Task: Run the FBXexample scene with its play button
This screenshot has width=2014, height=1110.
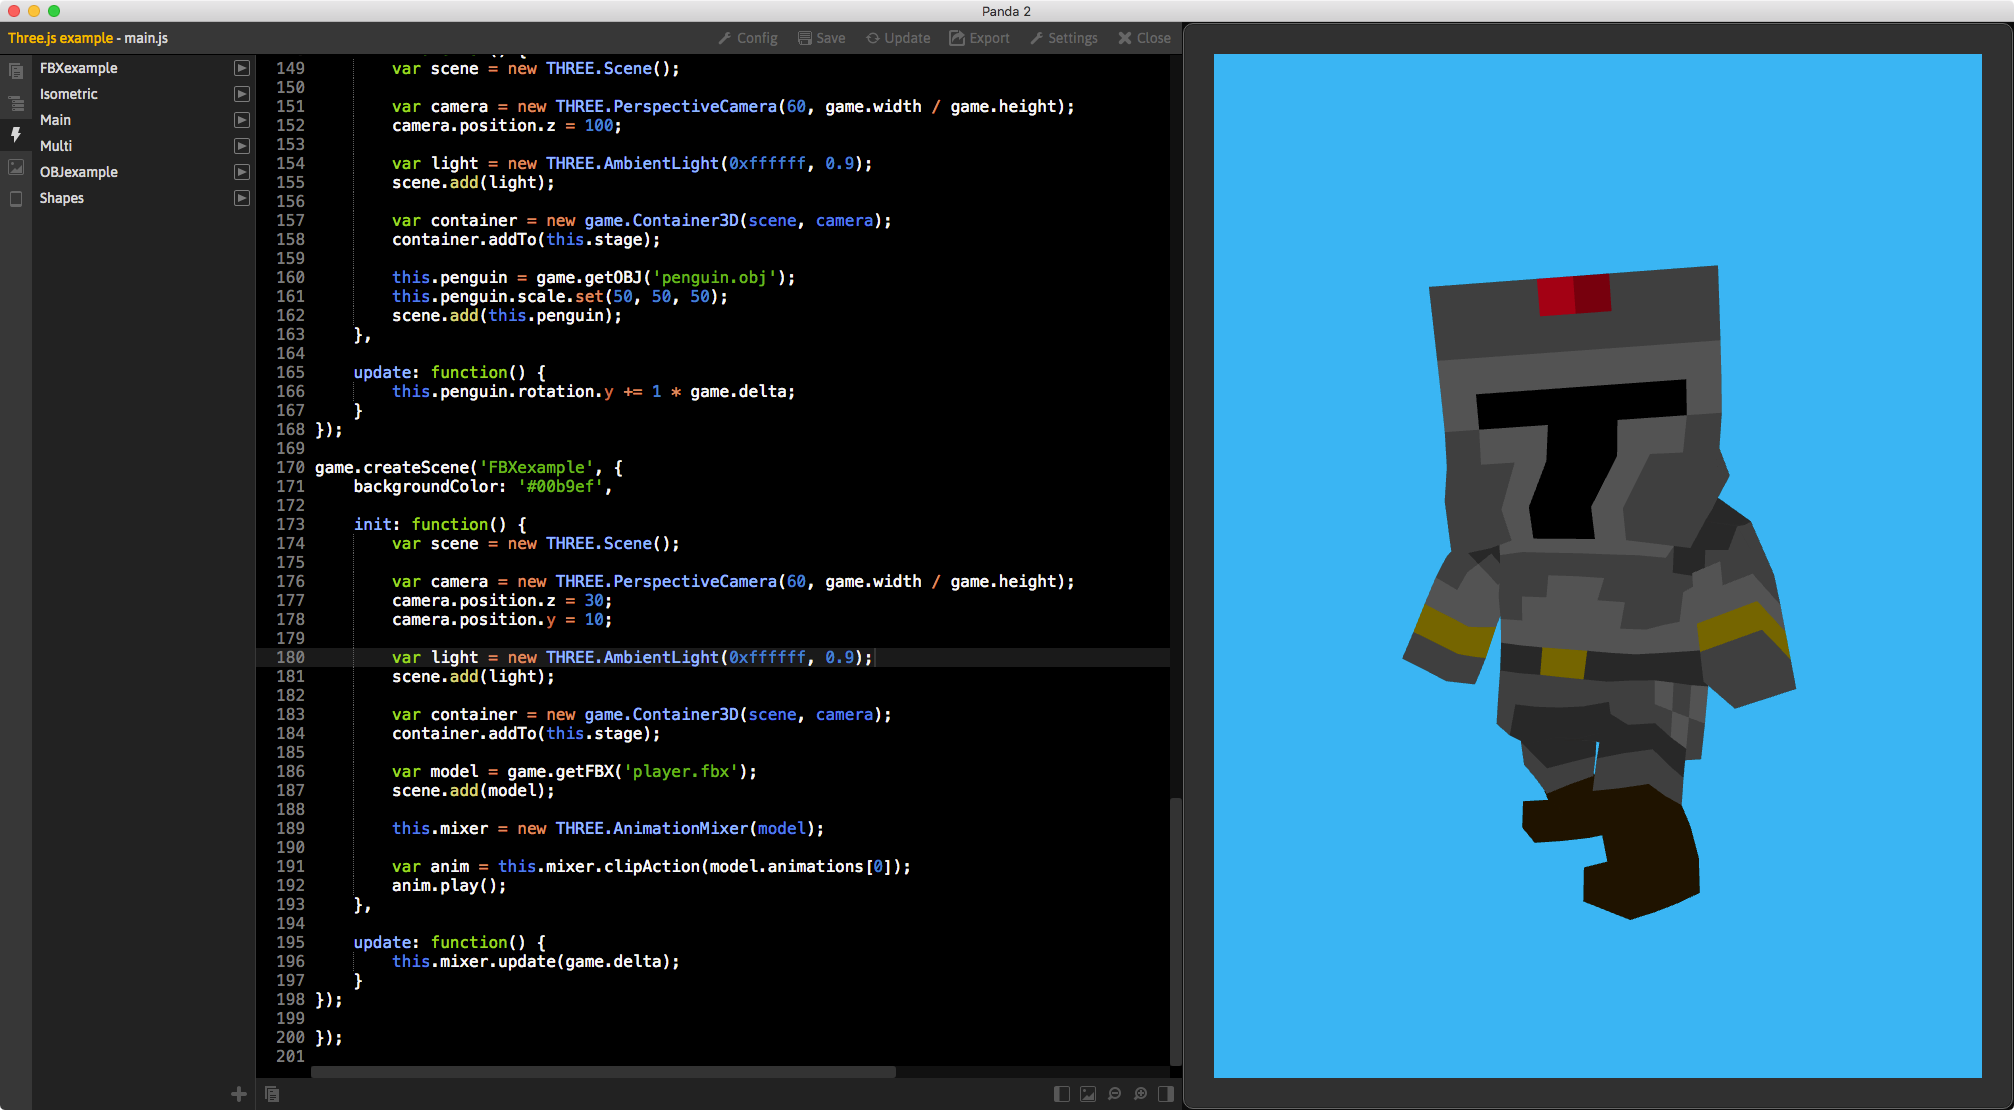Action: pos(242,68)
